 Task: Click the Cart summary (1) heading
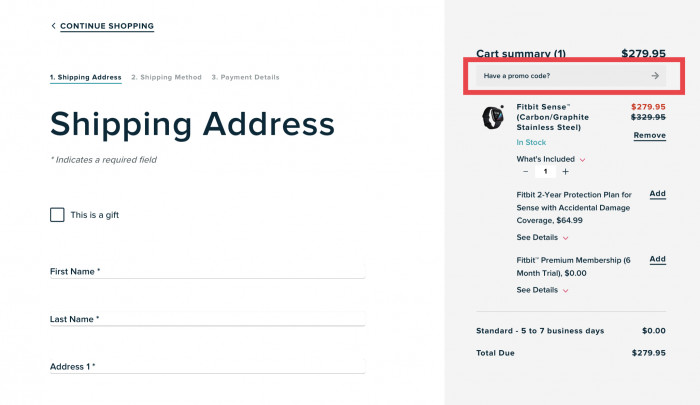click(x=521, y=54)
